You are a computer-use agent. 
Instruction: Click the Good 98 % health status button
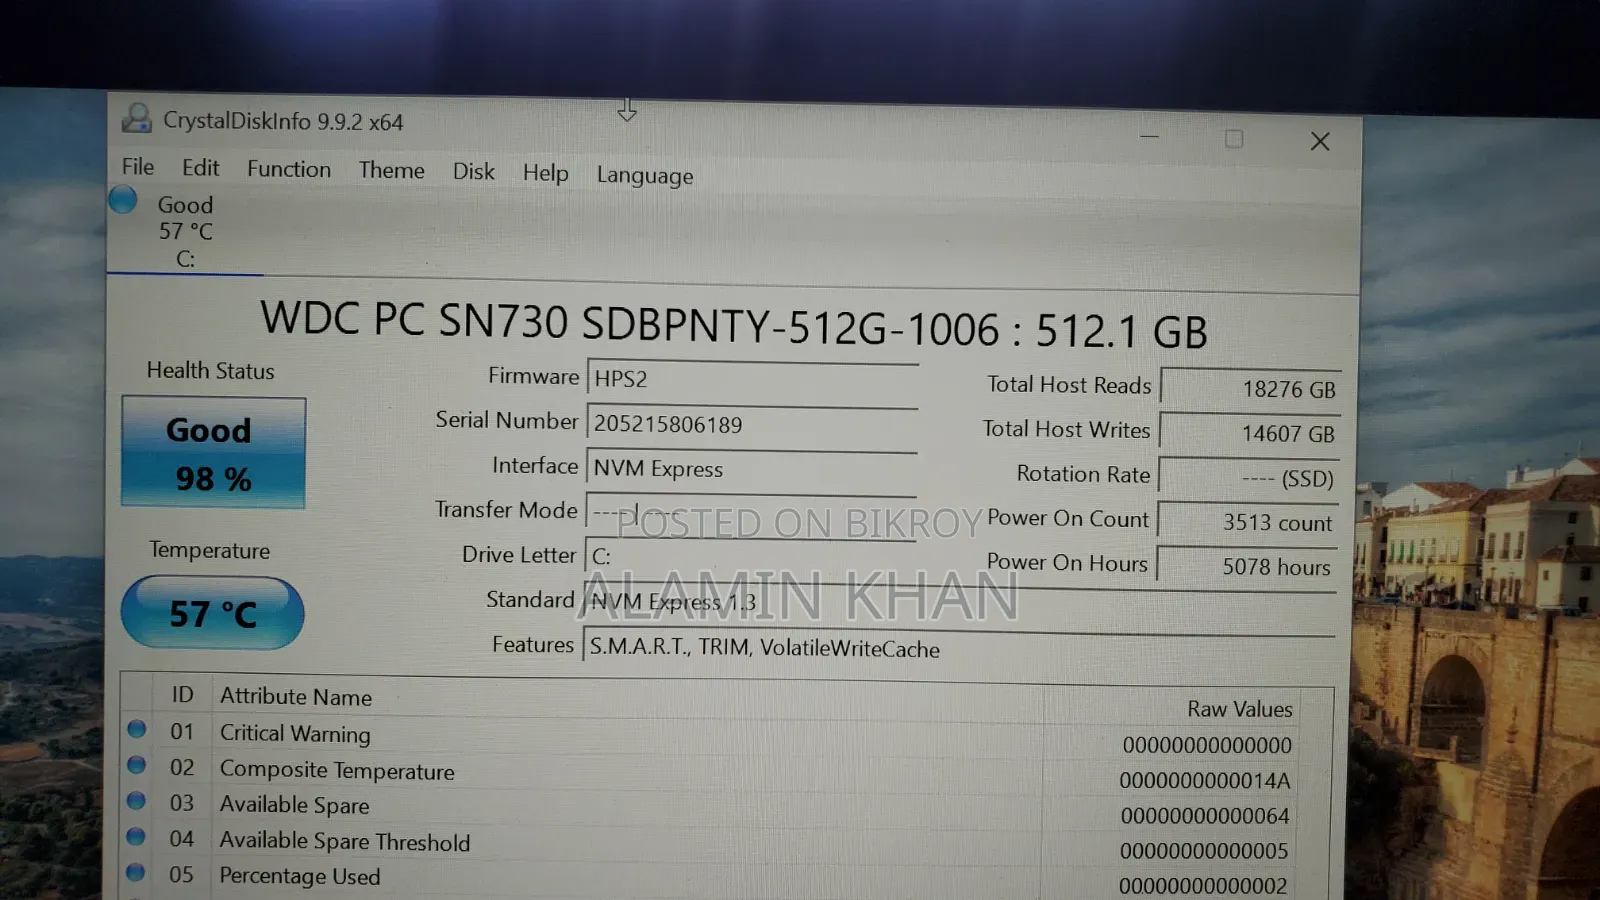tap(214, 453)
